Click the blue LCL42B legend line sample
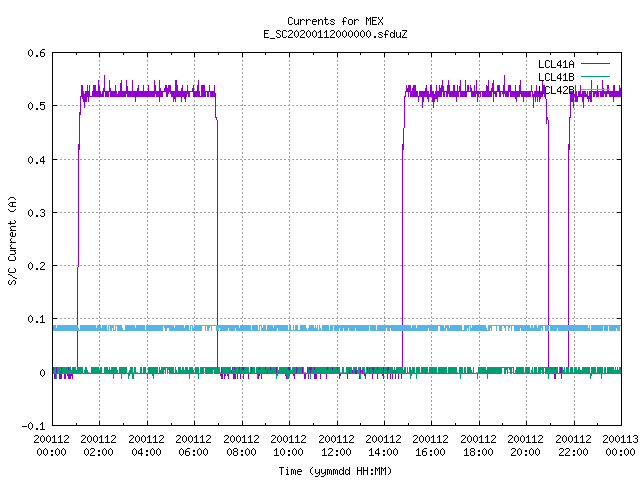The width and height of the screenshot is (640, 480). pos(595,89)
